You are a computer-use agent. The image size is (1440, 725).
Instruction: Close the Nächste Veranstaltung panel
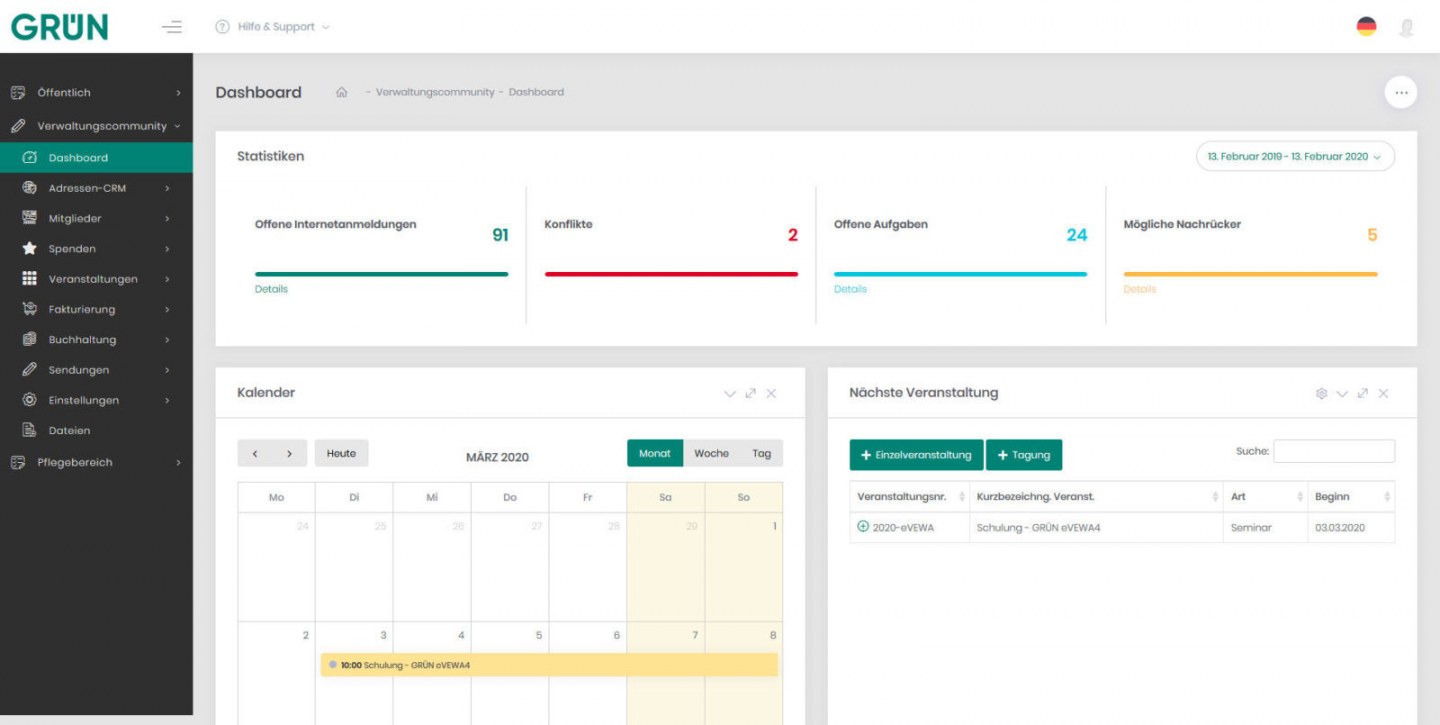1383,393
